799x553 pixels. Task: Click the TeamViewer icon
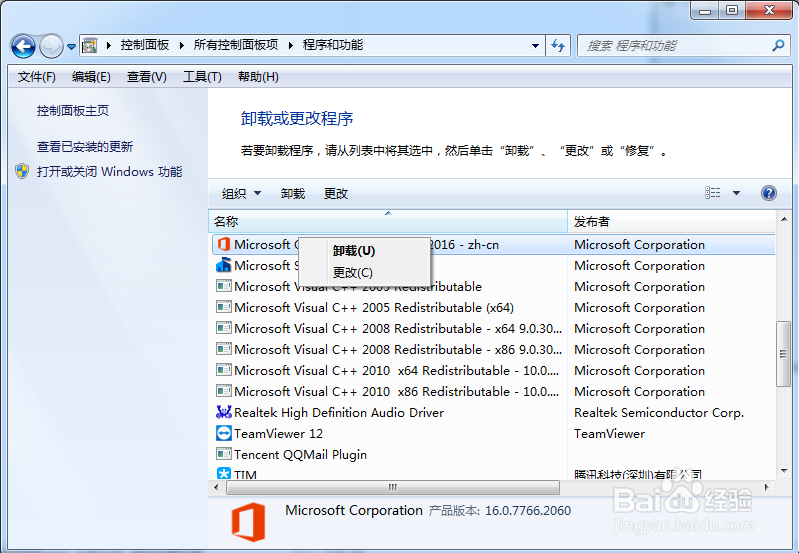point(224,433)
